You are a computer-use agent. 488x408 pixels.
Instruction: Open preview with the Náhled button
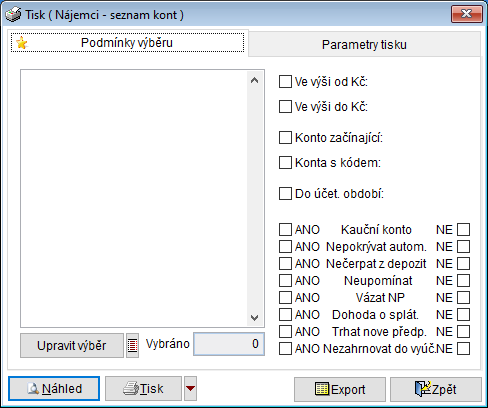click(x=54, y=389)
